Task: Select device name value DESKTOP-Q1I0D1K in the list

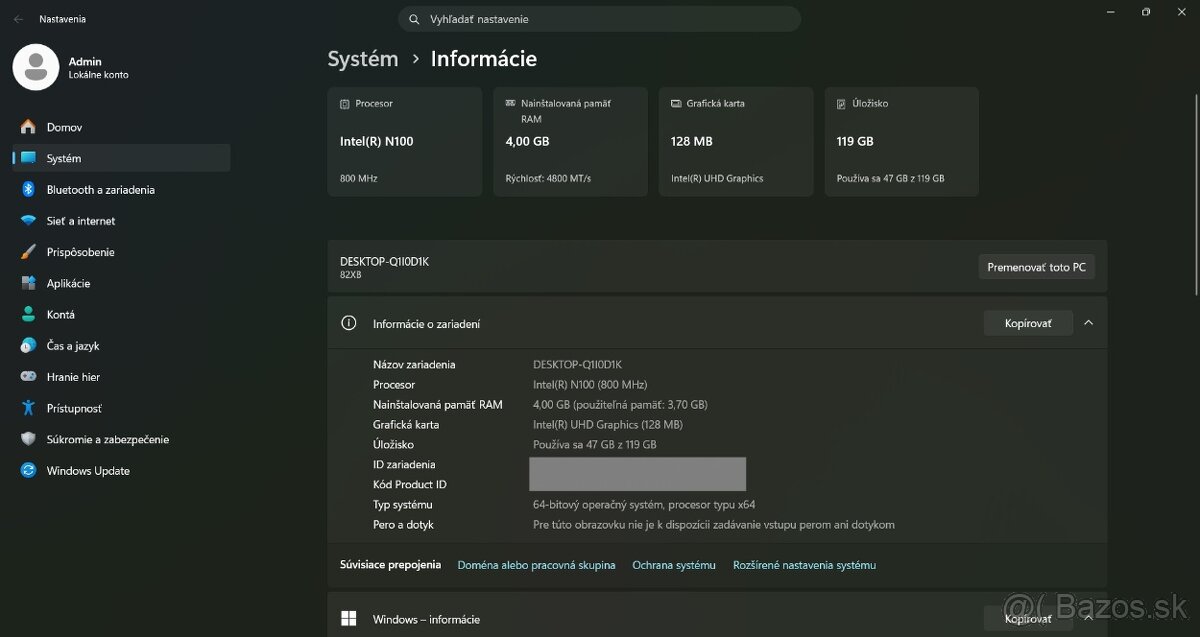Action: 577,365
